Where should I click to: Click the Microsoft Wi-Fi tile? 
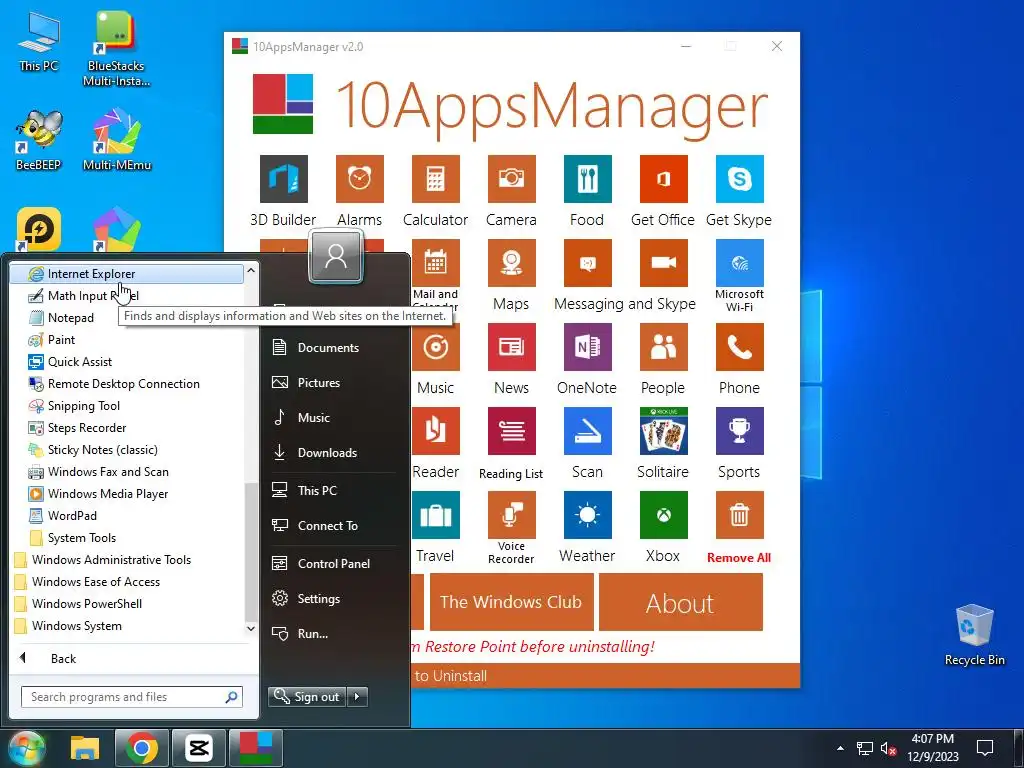tap(739, 263)
